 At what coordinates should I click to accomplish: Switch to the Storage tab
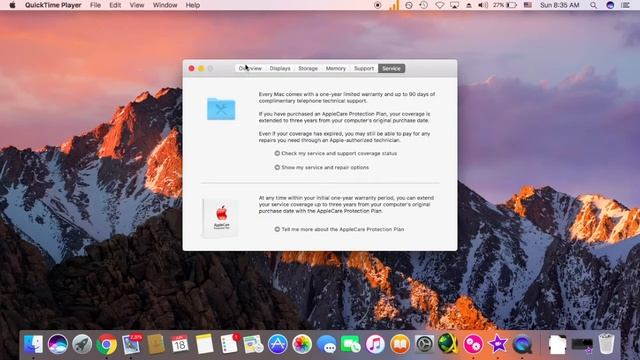pos(308,68)
